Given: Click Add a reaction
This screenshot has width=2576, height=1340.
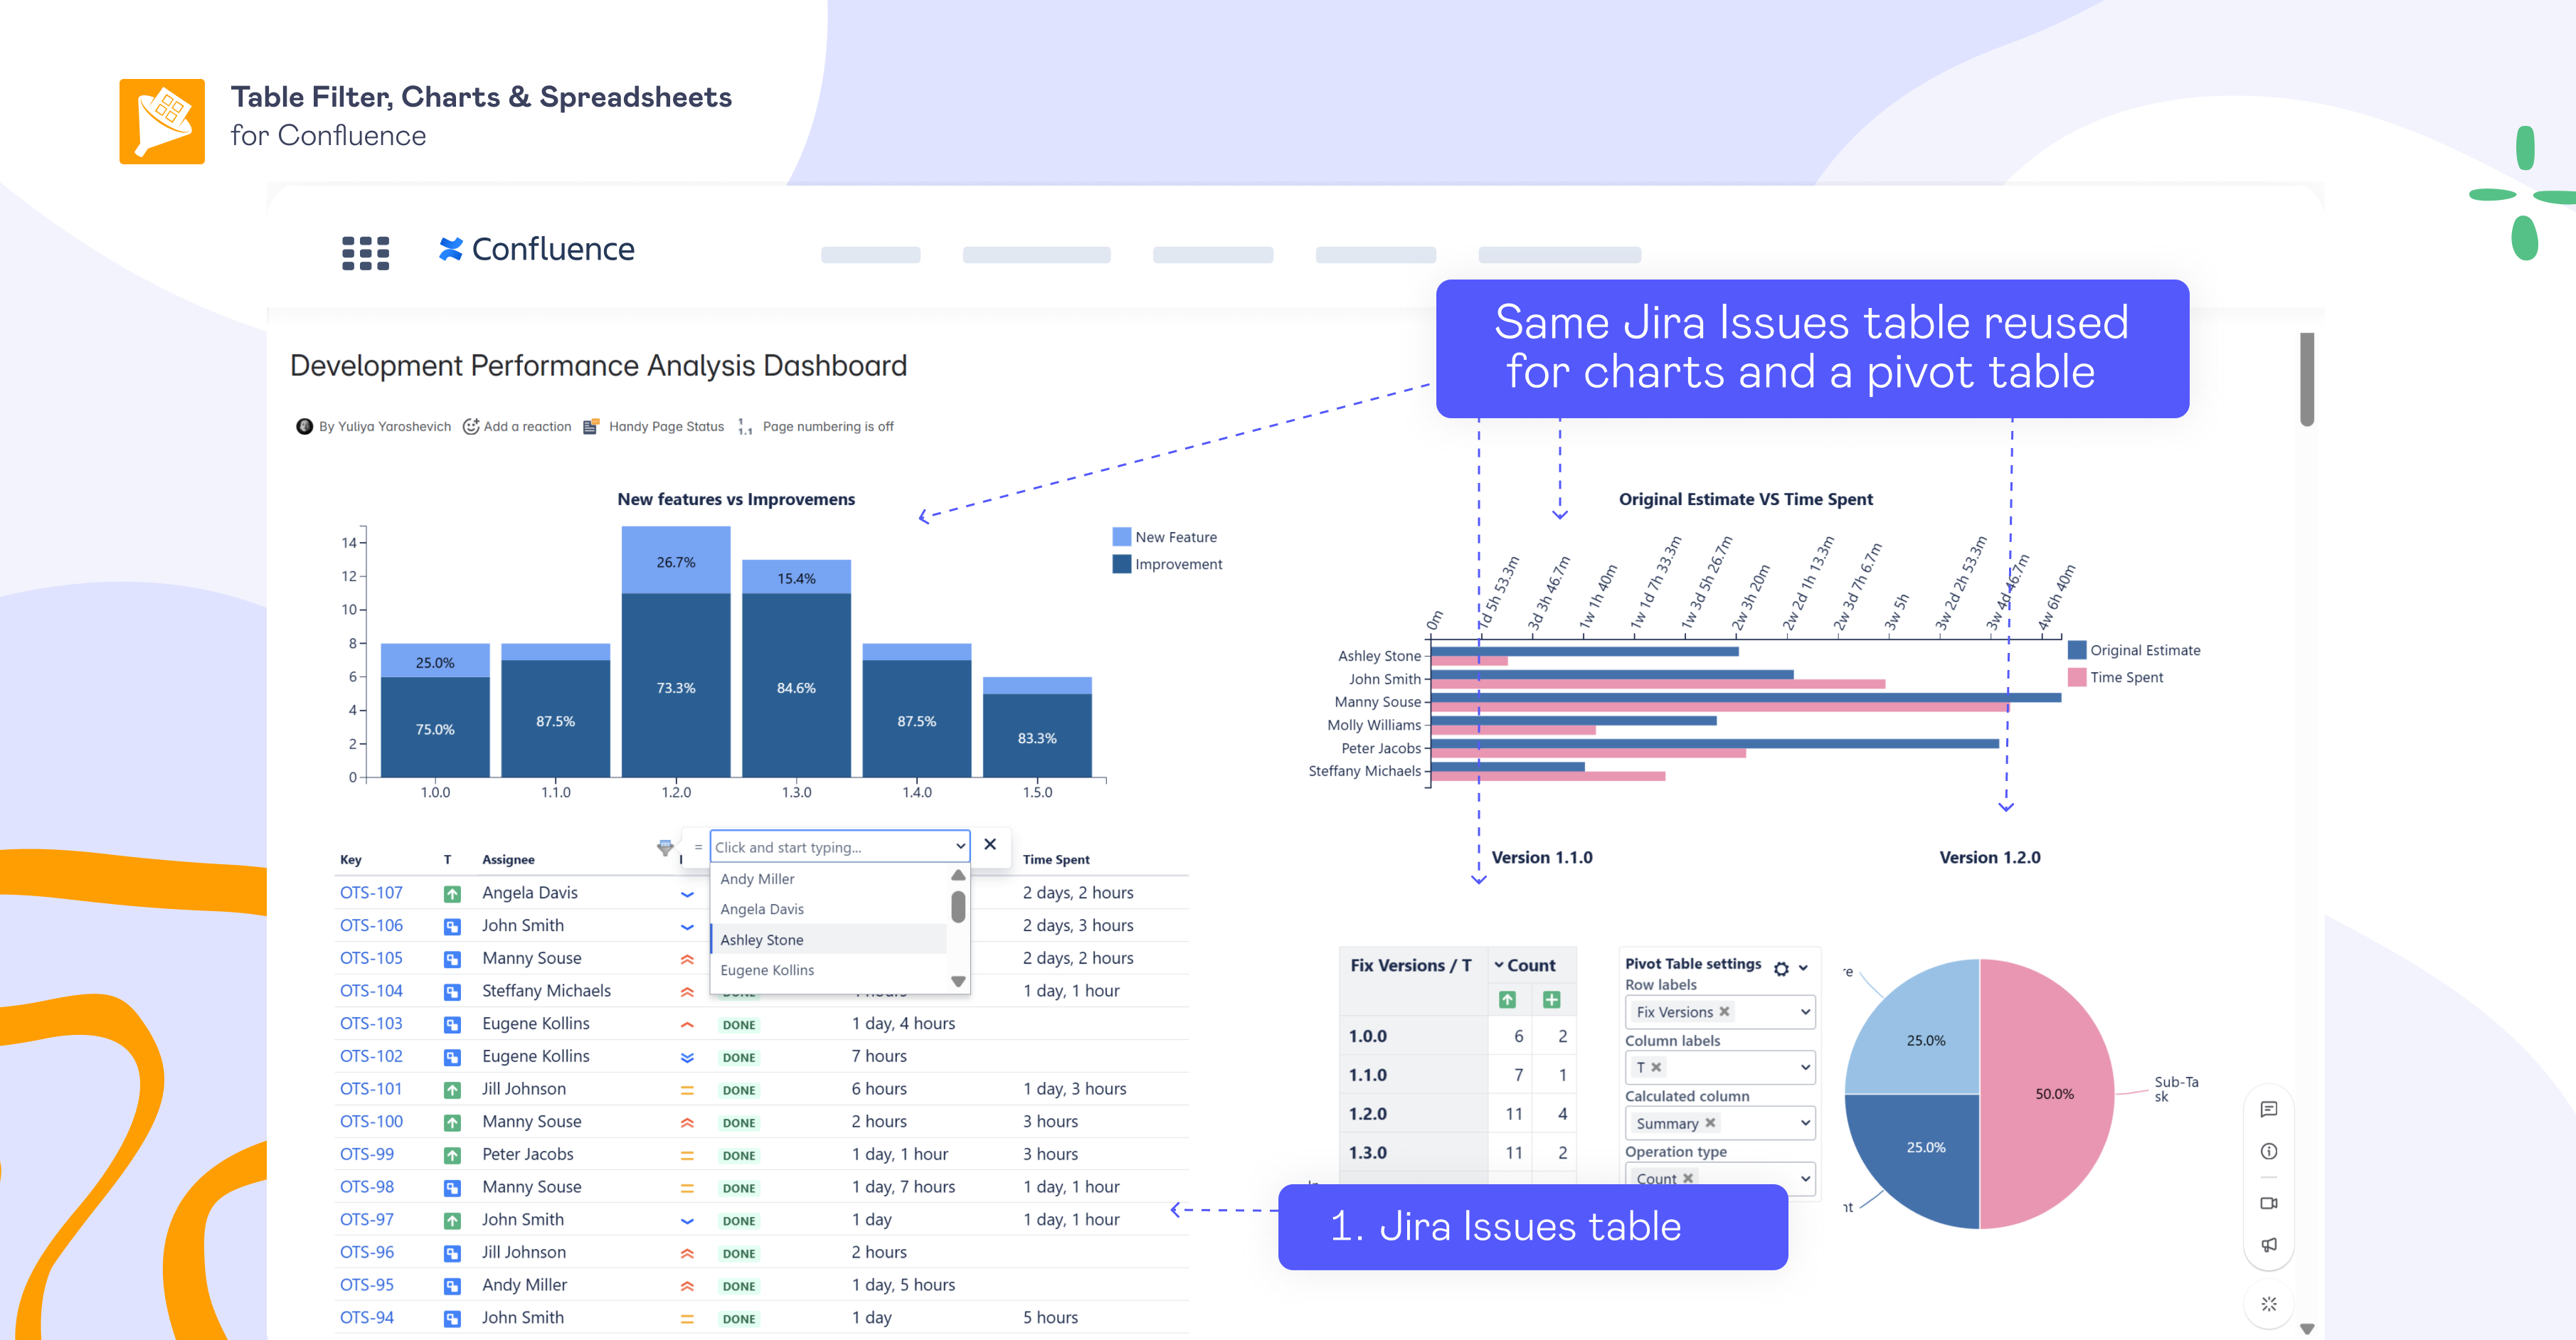Looking at the screenshot, I should 517,427.
